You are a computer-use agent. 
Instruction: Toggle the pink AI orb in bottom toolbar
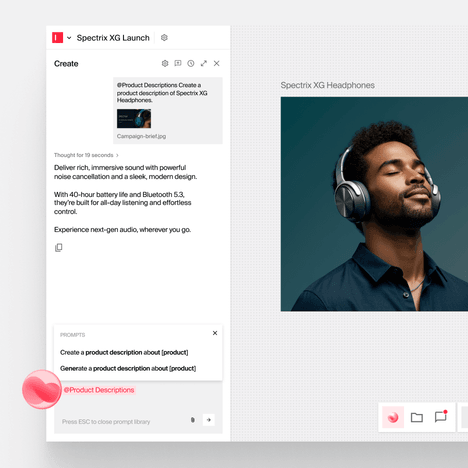pyautogui.click(x=393, y=417)
